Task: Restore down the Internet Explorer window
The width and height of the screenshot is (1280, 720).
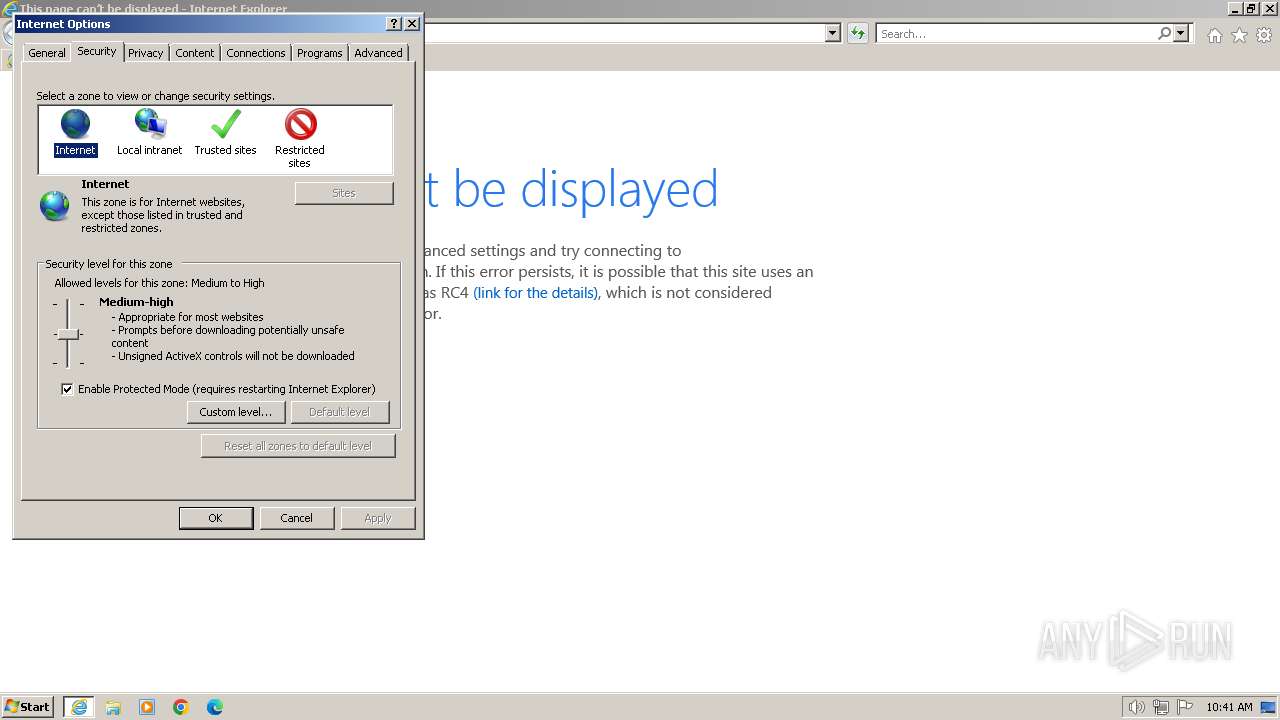Action: 1250,8
